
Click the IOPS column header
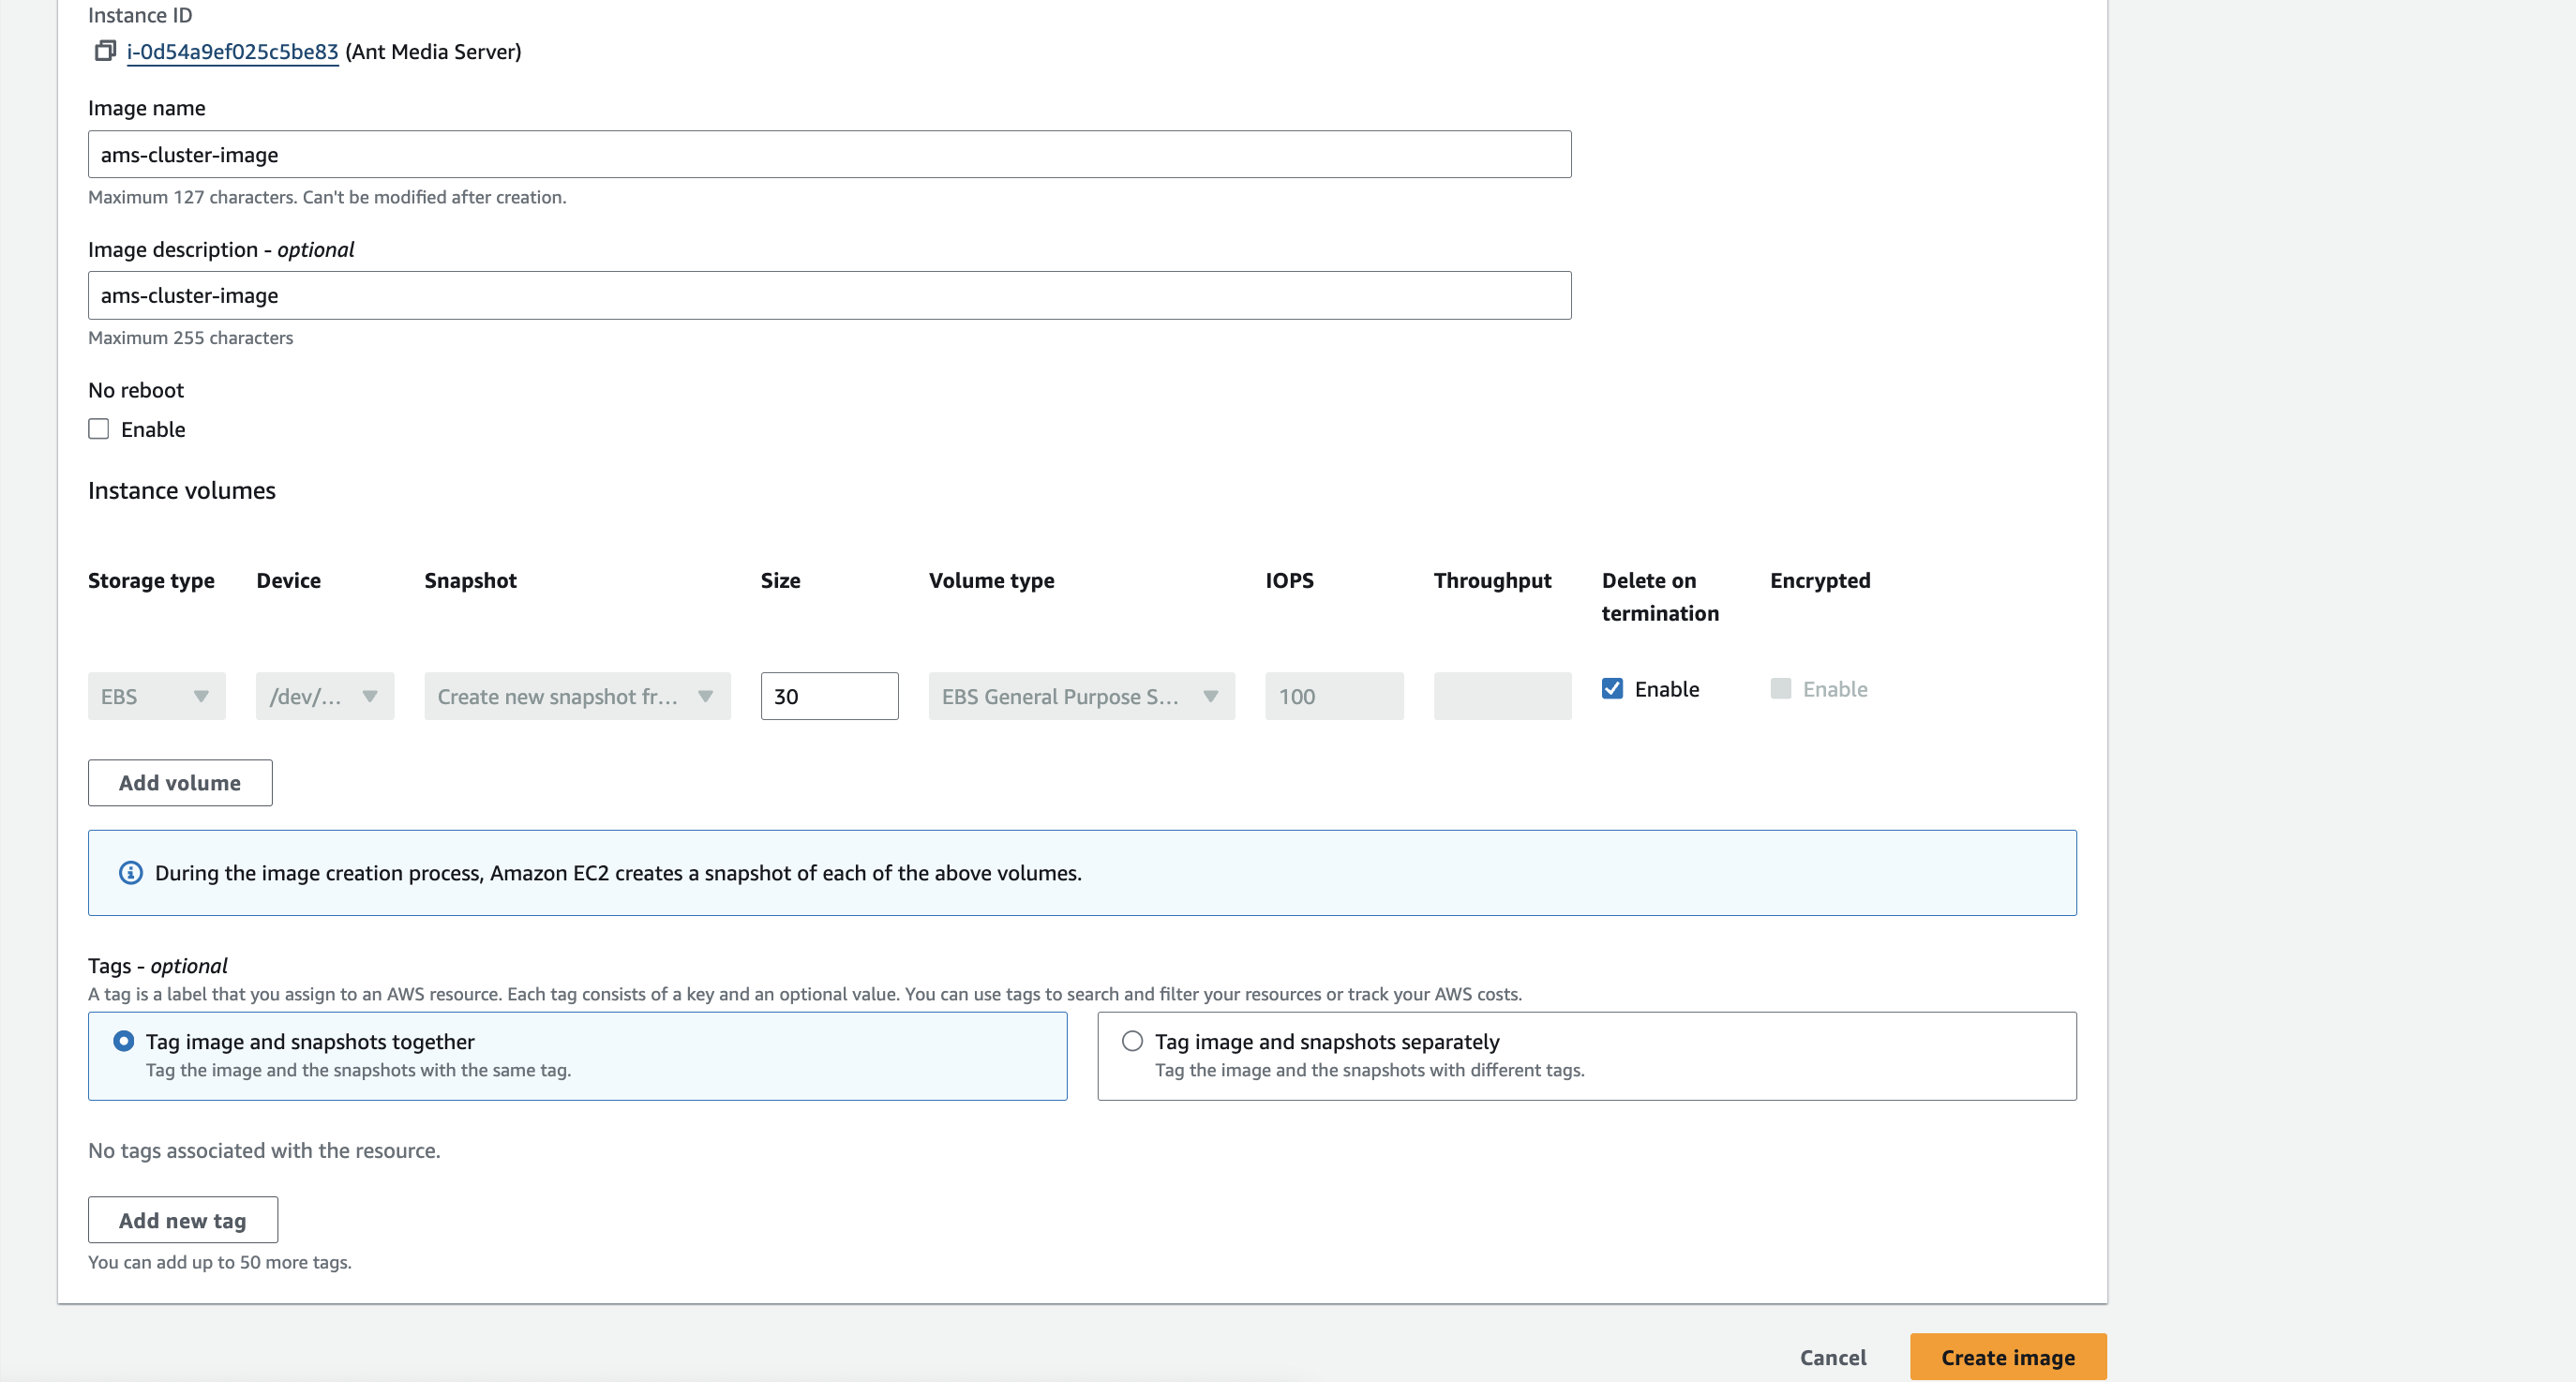click(1289, 581)
